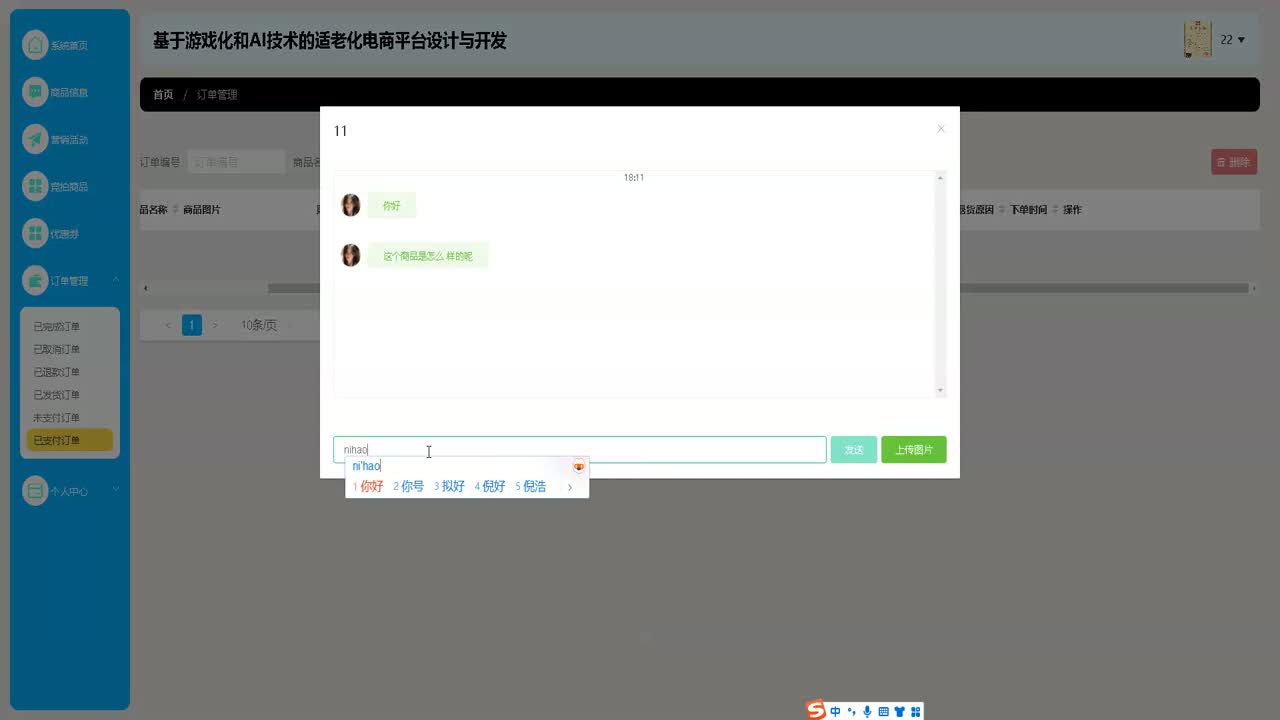
Task: Open 已完成订单 submenu item
Action: pos(57,327)
